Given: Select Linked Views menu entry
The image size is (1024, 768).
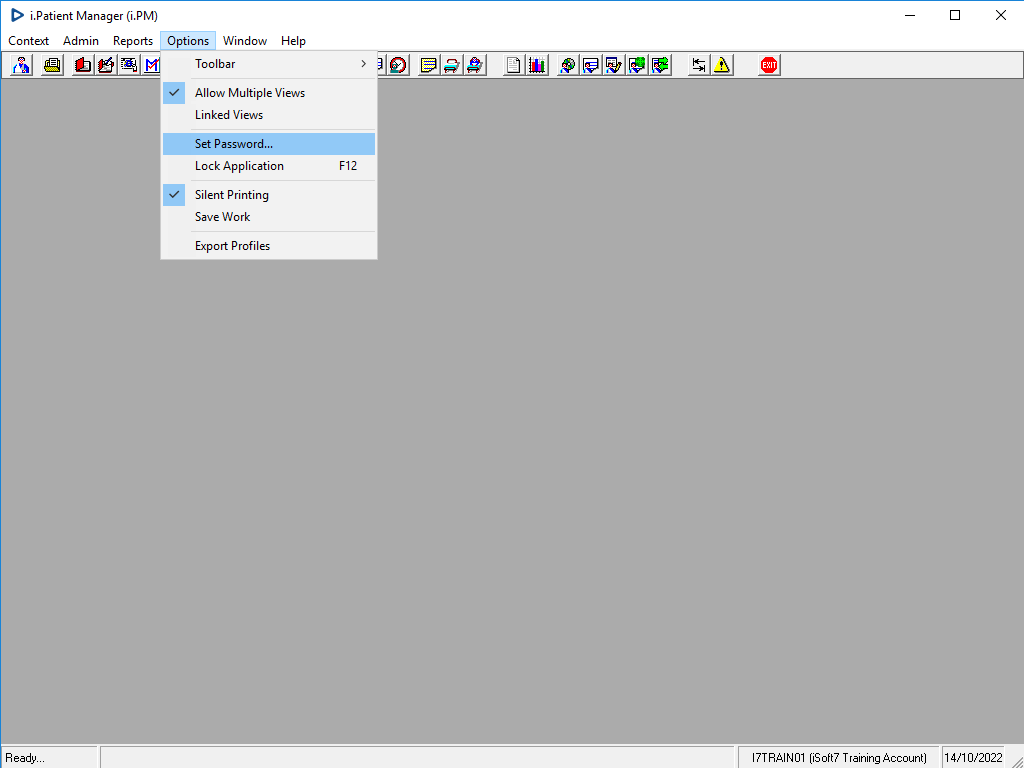Looking at the screenshot, I should 268,115.
